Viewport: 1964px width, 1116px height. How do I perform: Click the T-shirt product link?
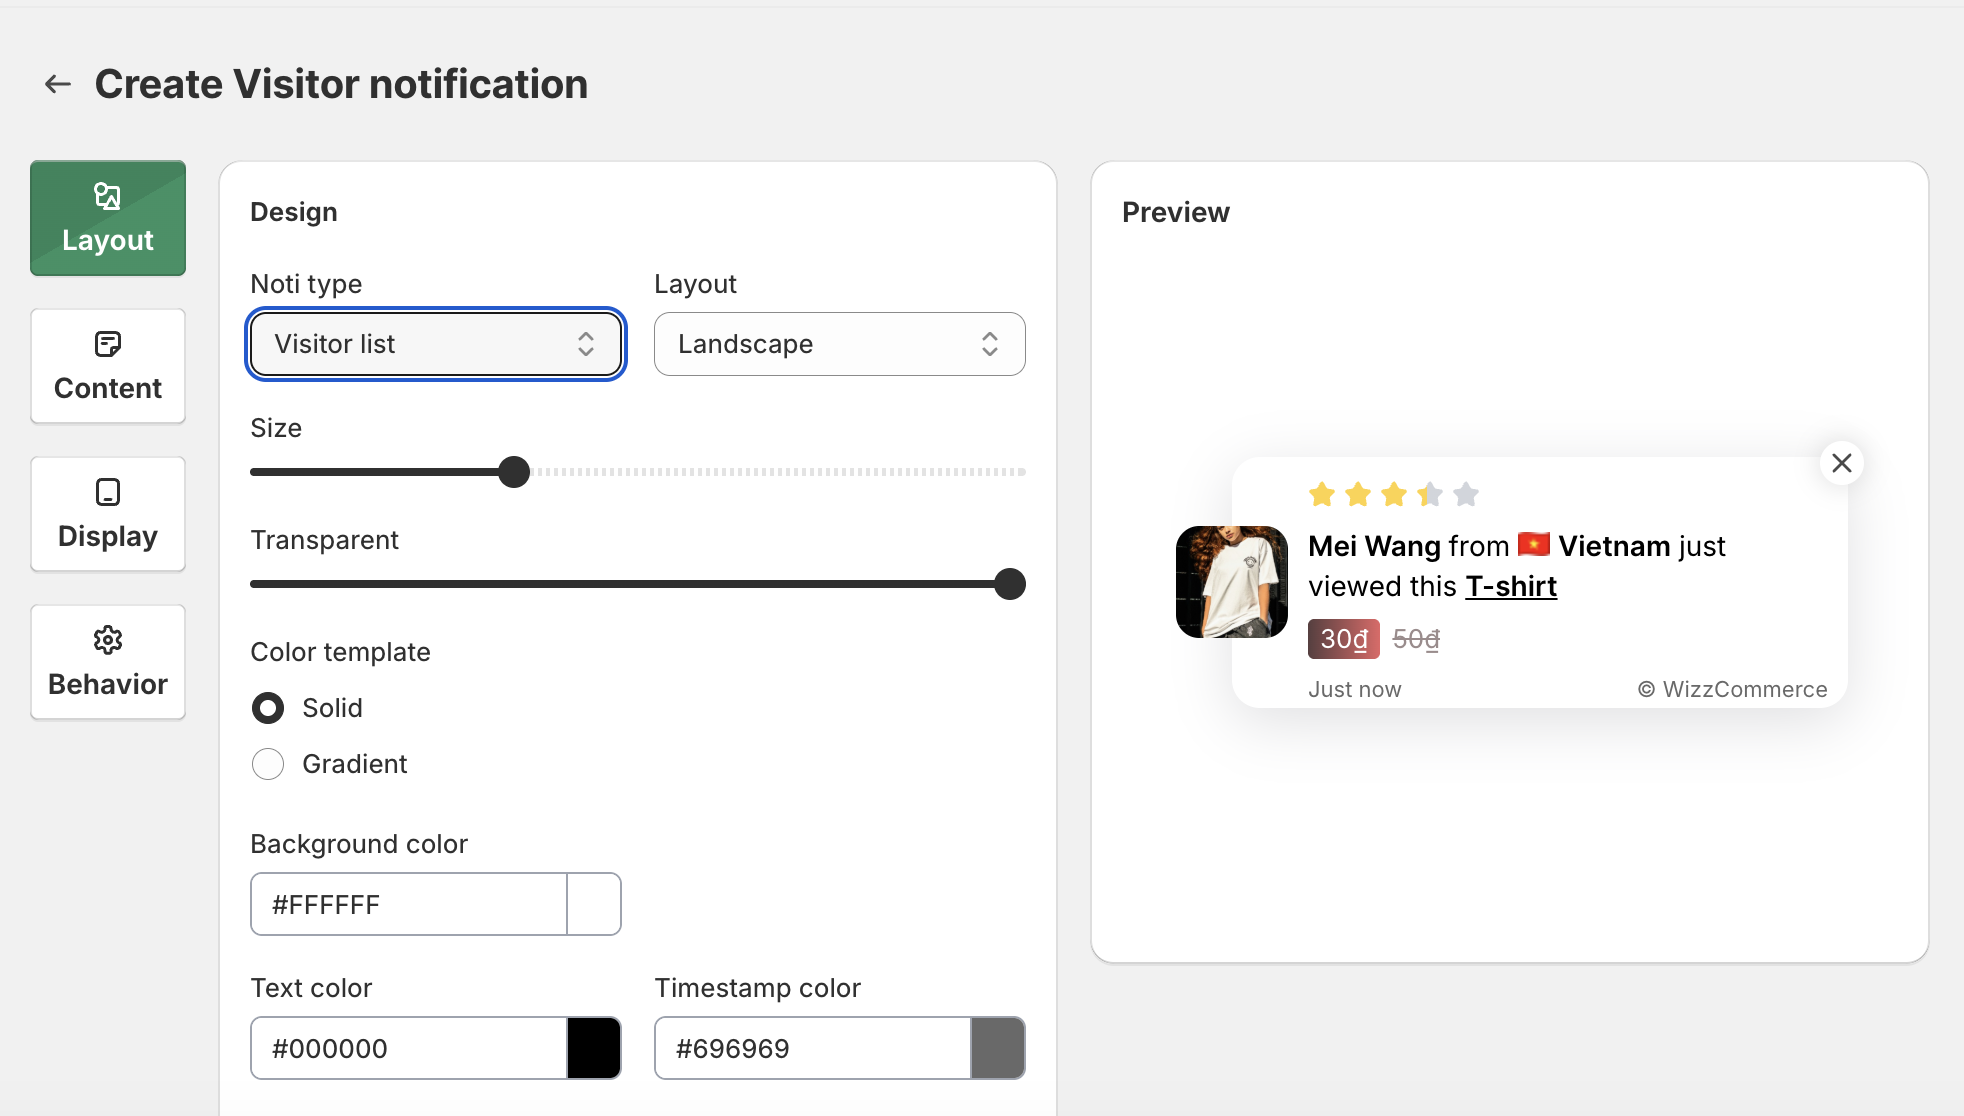click(1510, 586)
